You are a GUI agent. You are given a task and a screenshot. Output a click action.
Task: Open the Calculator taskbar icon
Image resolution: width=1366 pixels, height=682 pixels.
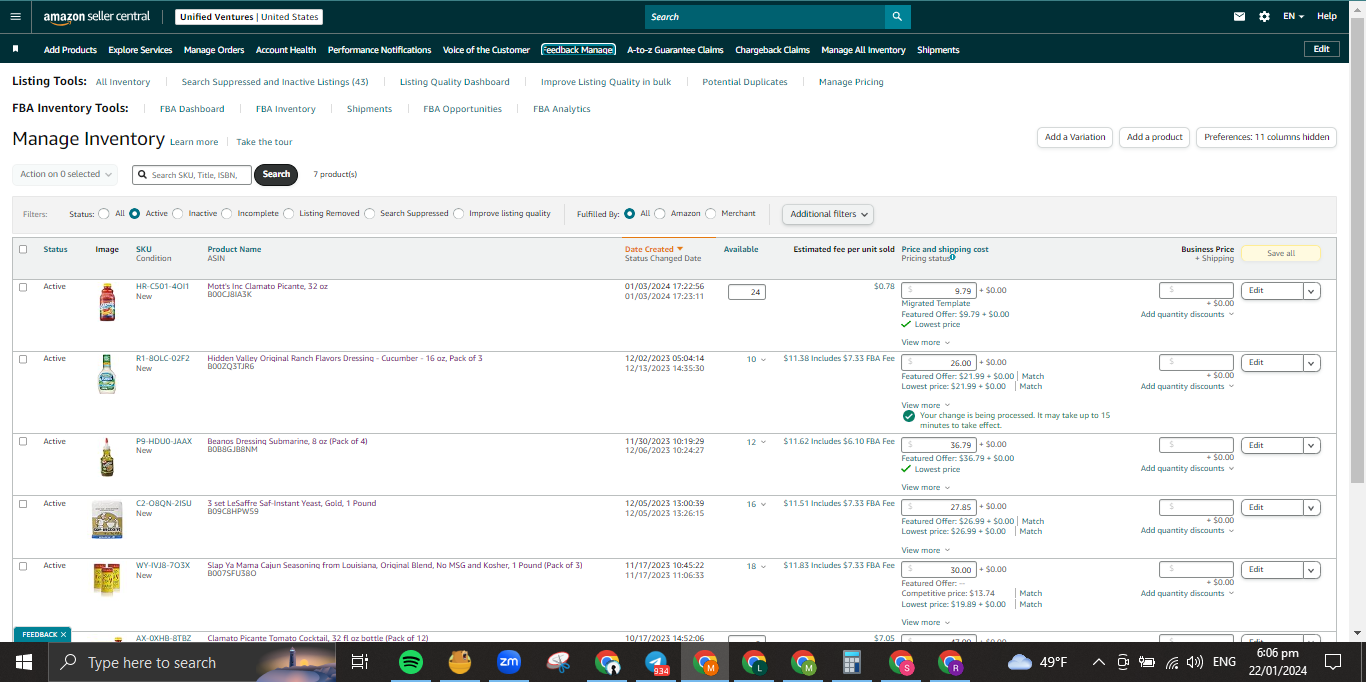852,662
